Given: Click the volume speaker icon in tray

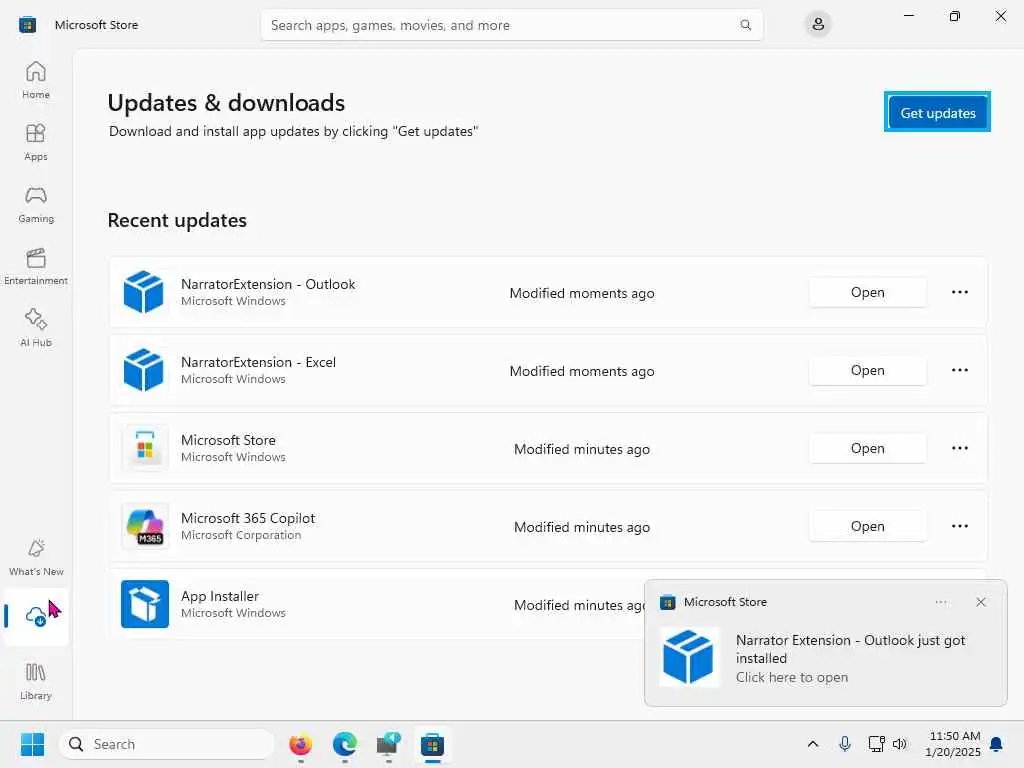Looking at the screenshot, I should [x=900, y=744].
